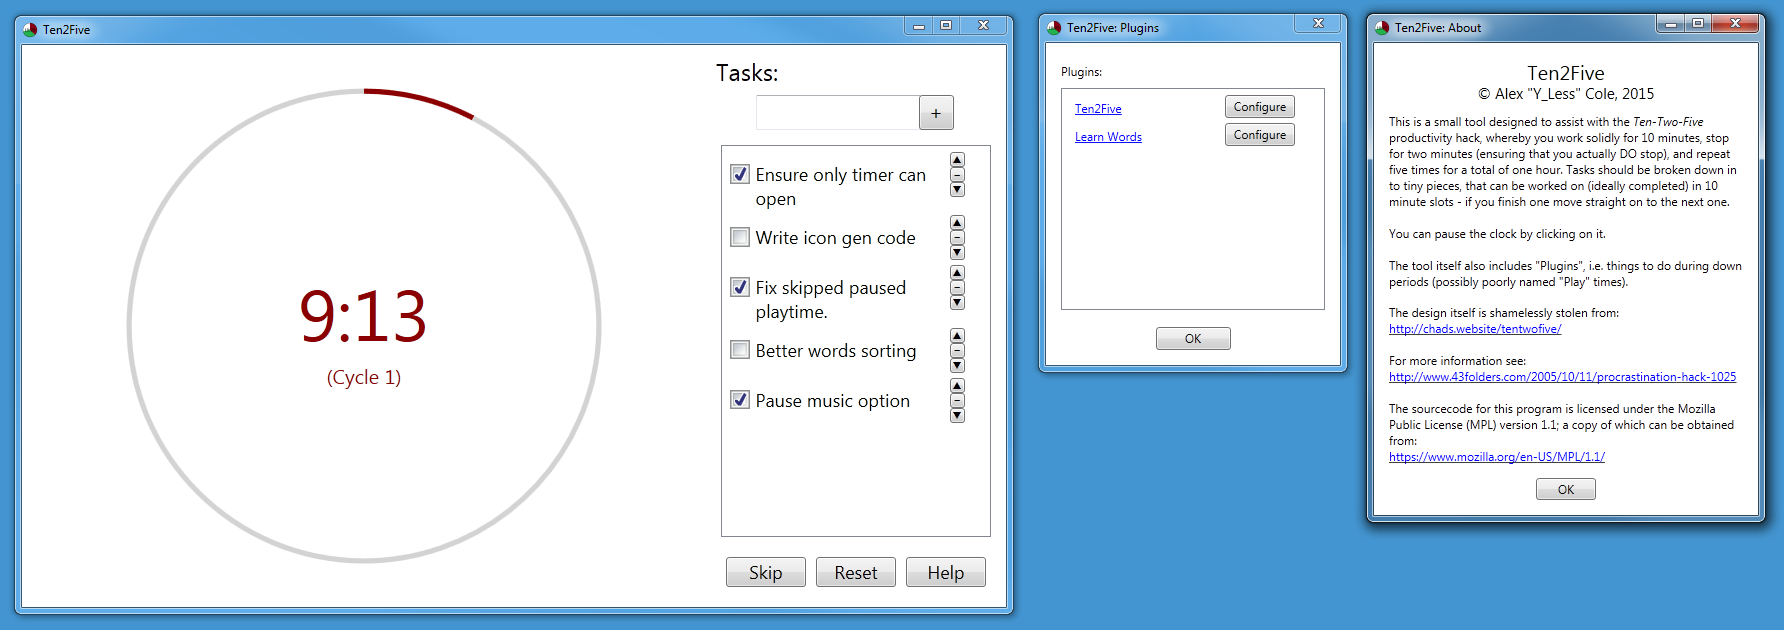The width and height of the screenshot is (1784, 630).
Task: Configure the Ten2Five plugin
Action: click(1260, 107)
